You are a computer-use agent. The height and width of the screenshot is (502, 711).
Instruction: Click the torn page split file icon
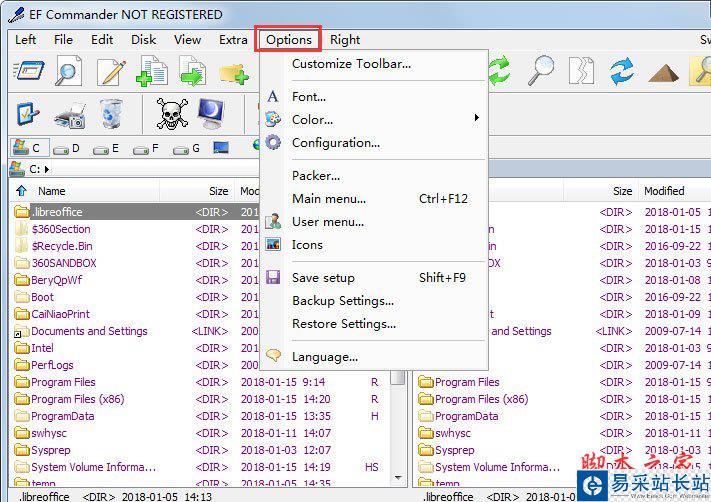click(581, 70)
